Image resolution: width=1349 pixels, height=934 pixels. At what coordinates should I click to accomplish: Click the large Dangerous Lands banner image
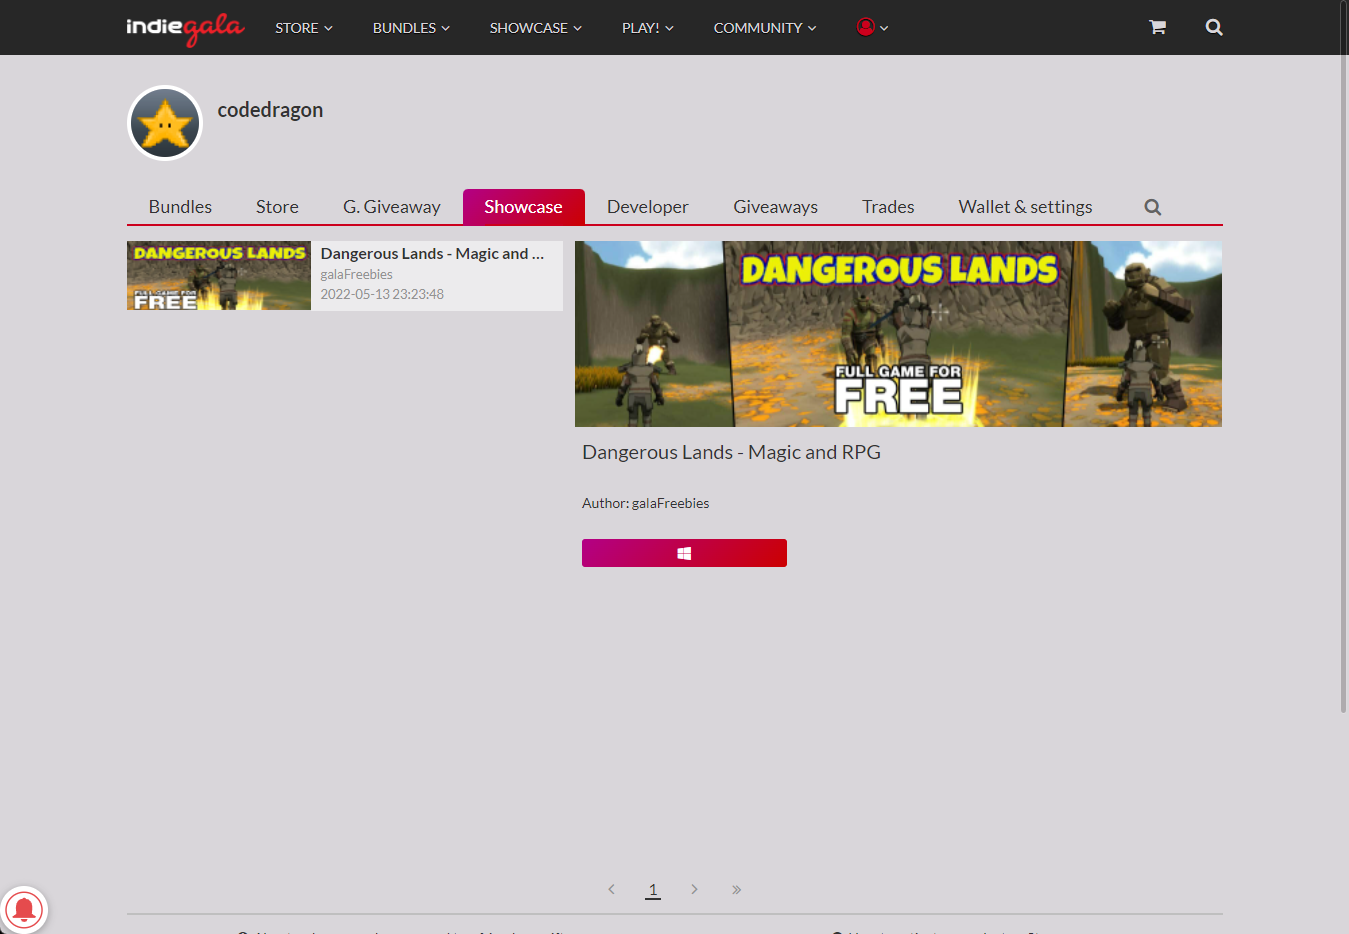tap(898, 334)
